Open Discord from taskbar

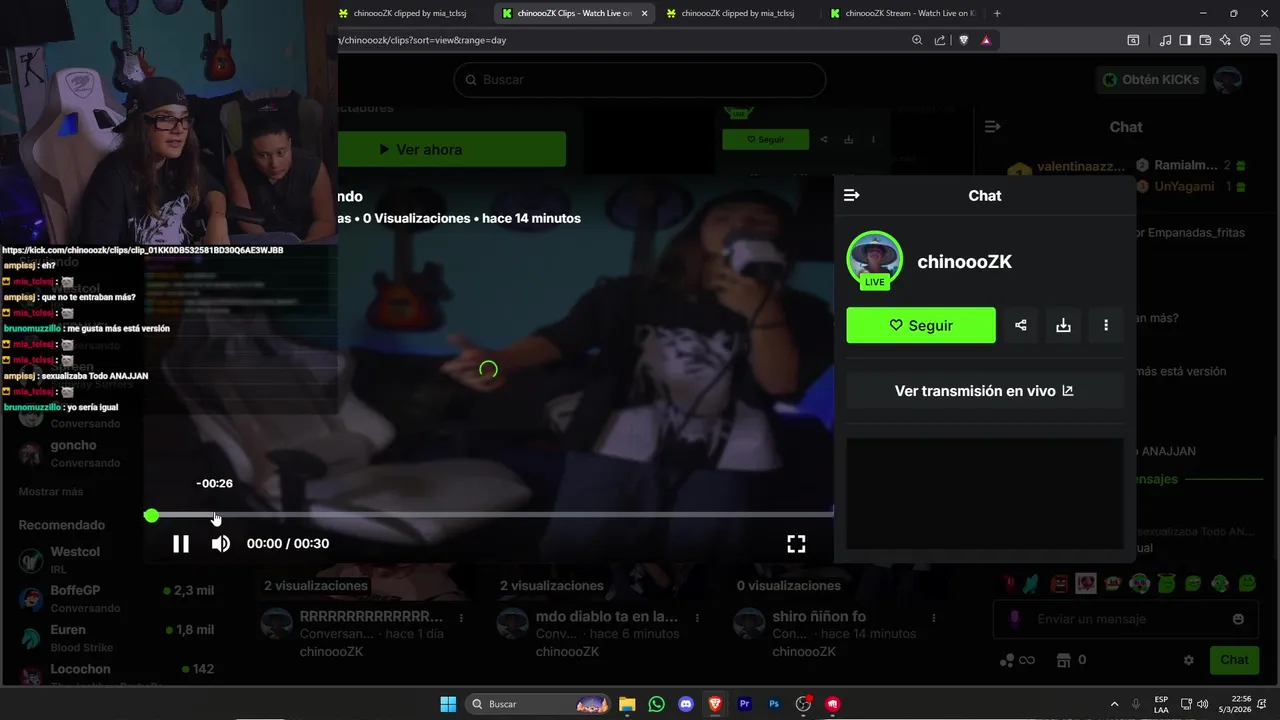point(686,704)
